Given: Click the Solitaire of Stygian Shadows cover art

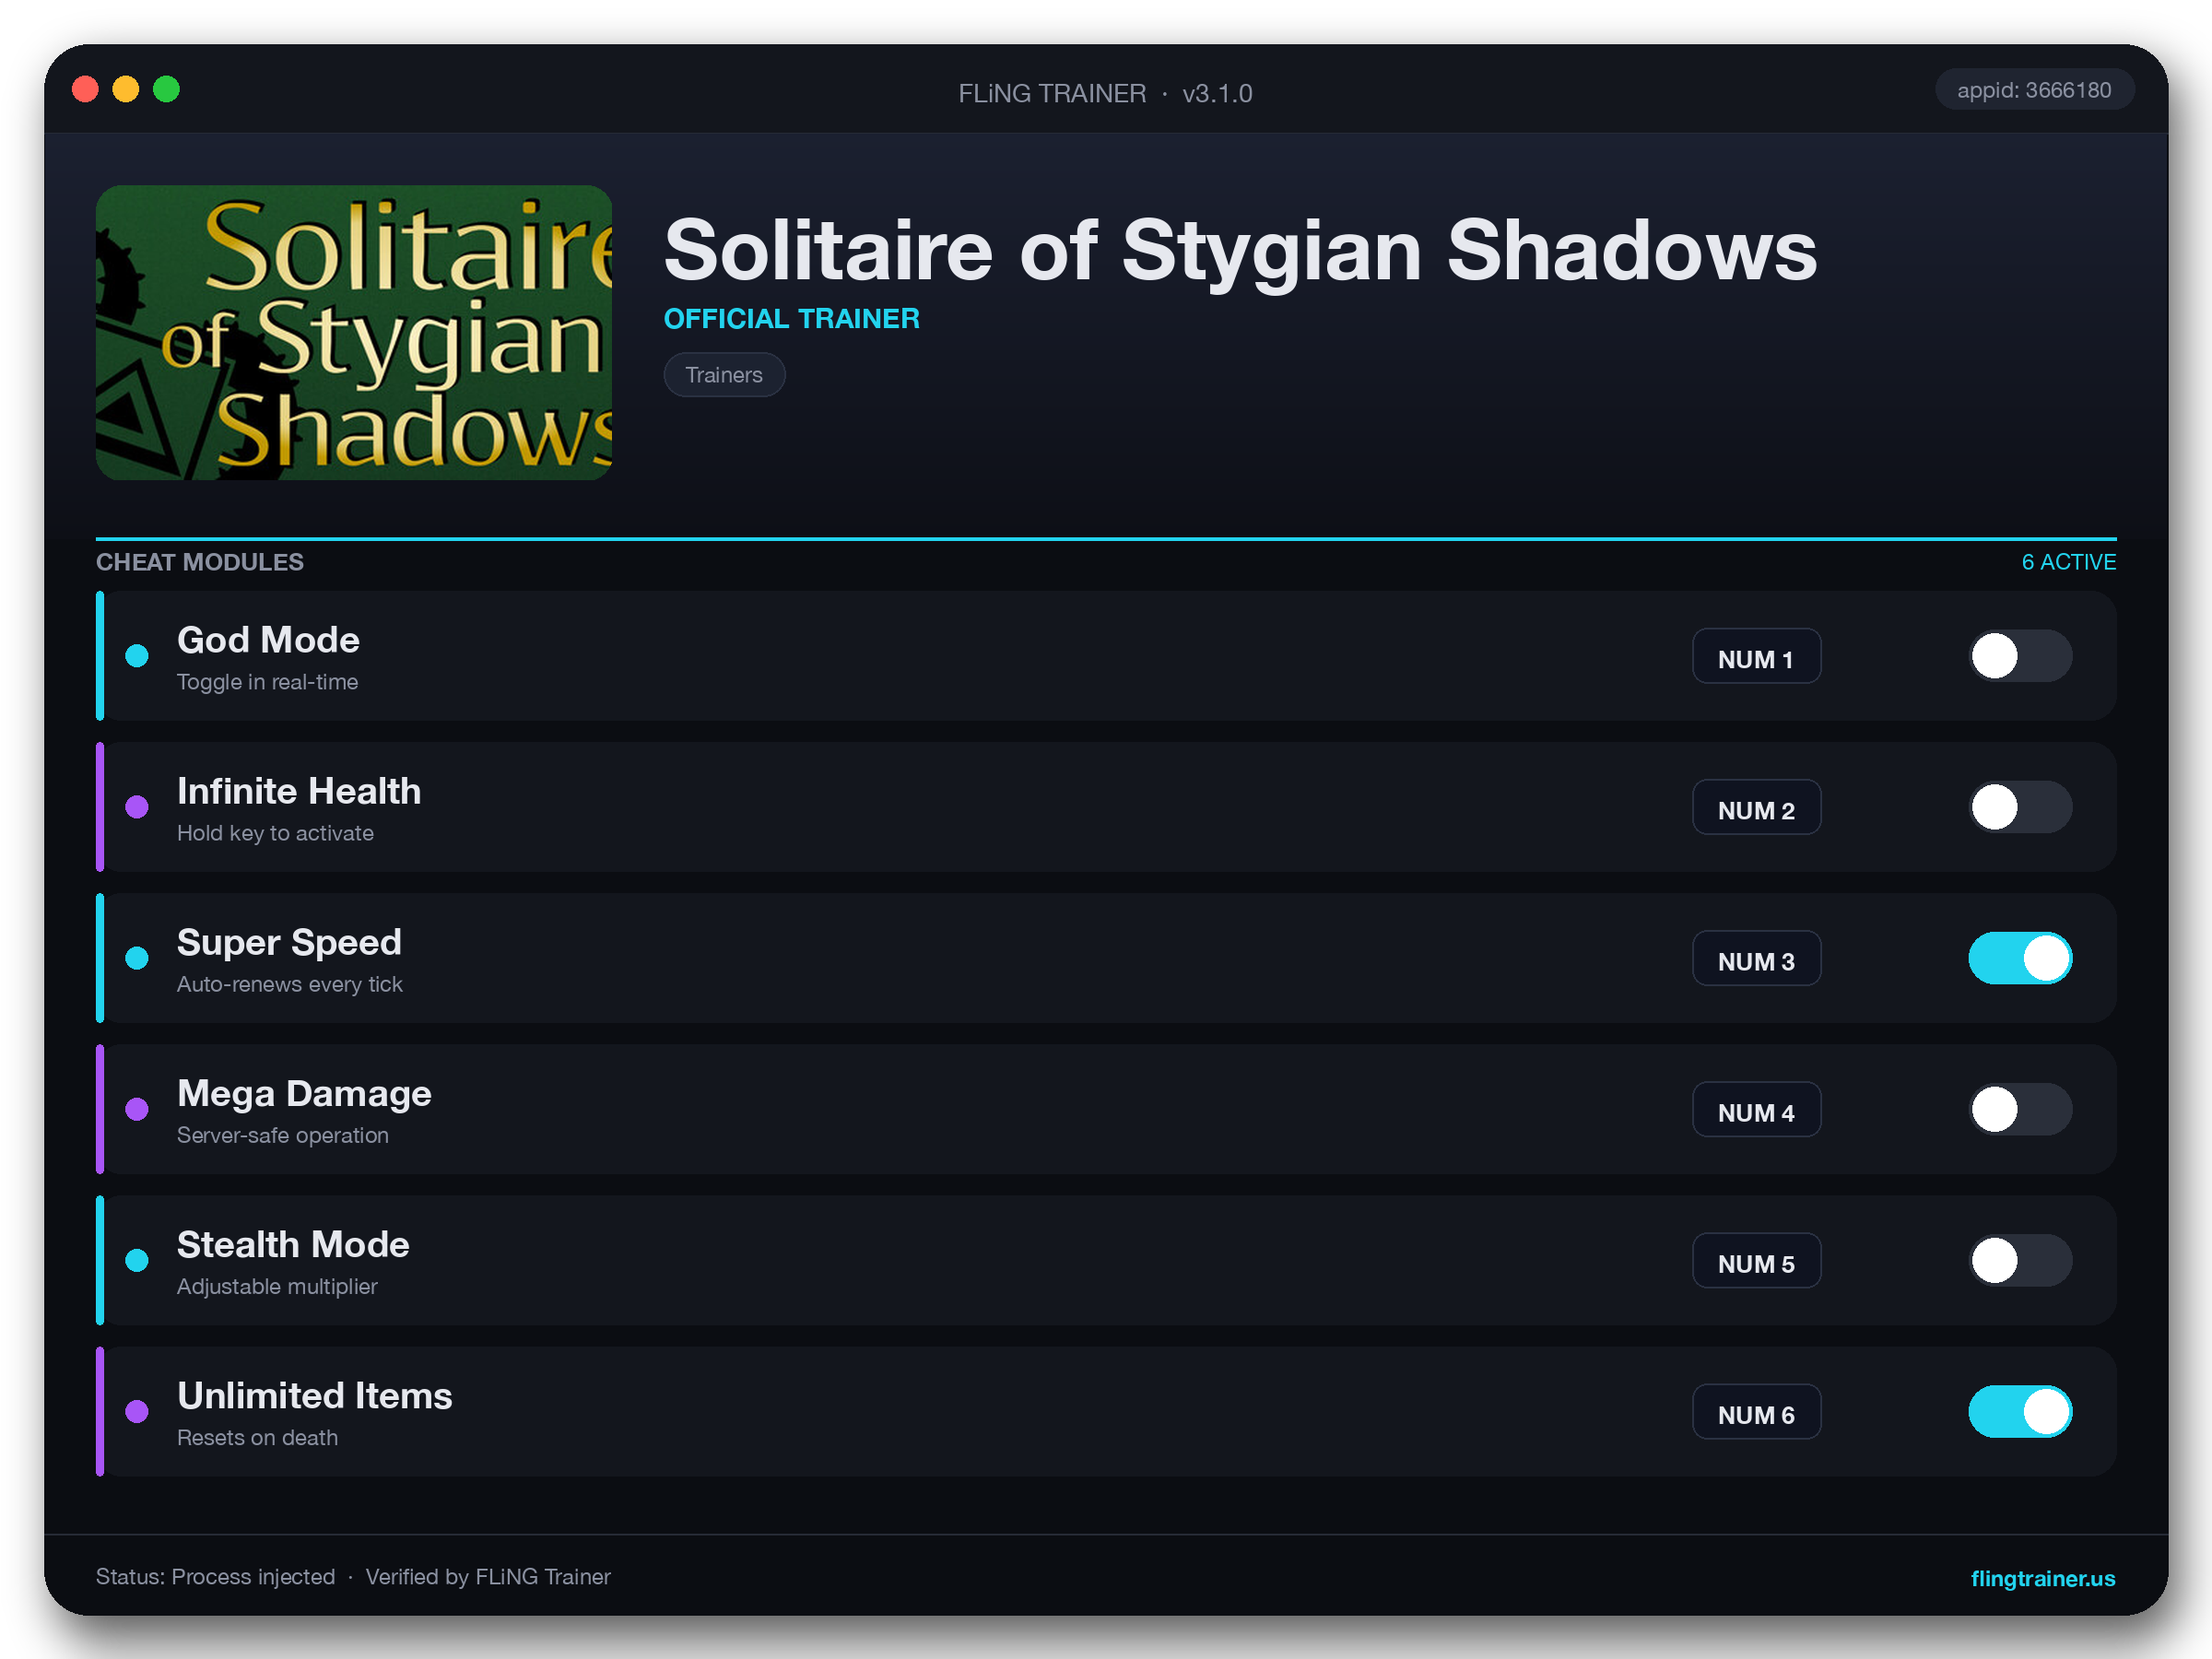Looking at the screenshot, I should [x=354, y=332].
